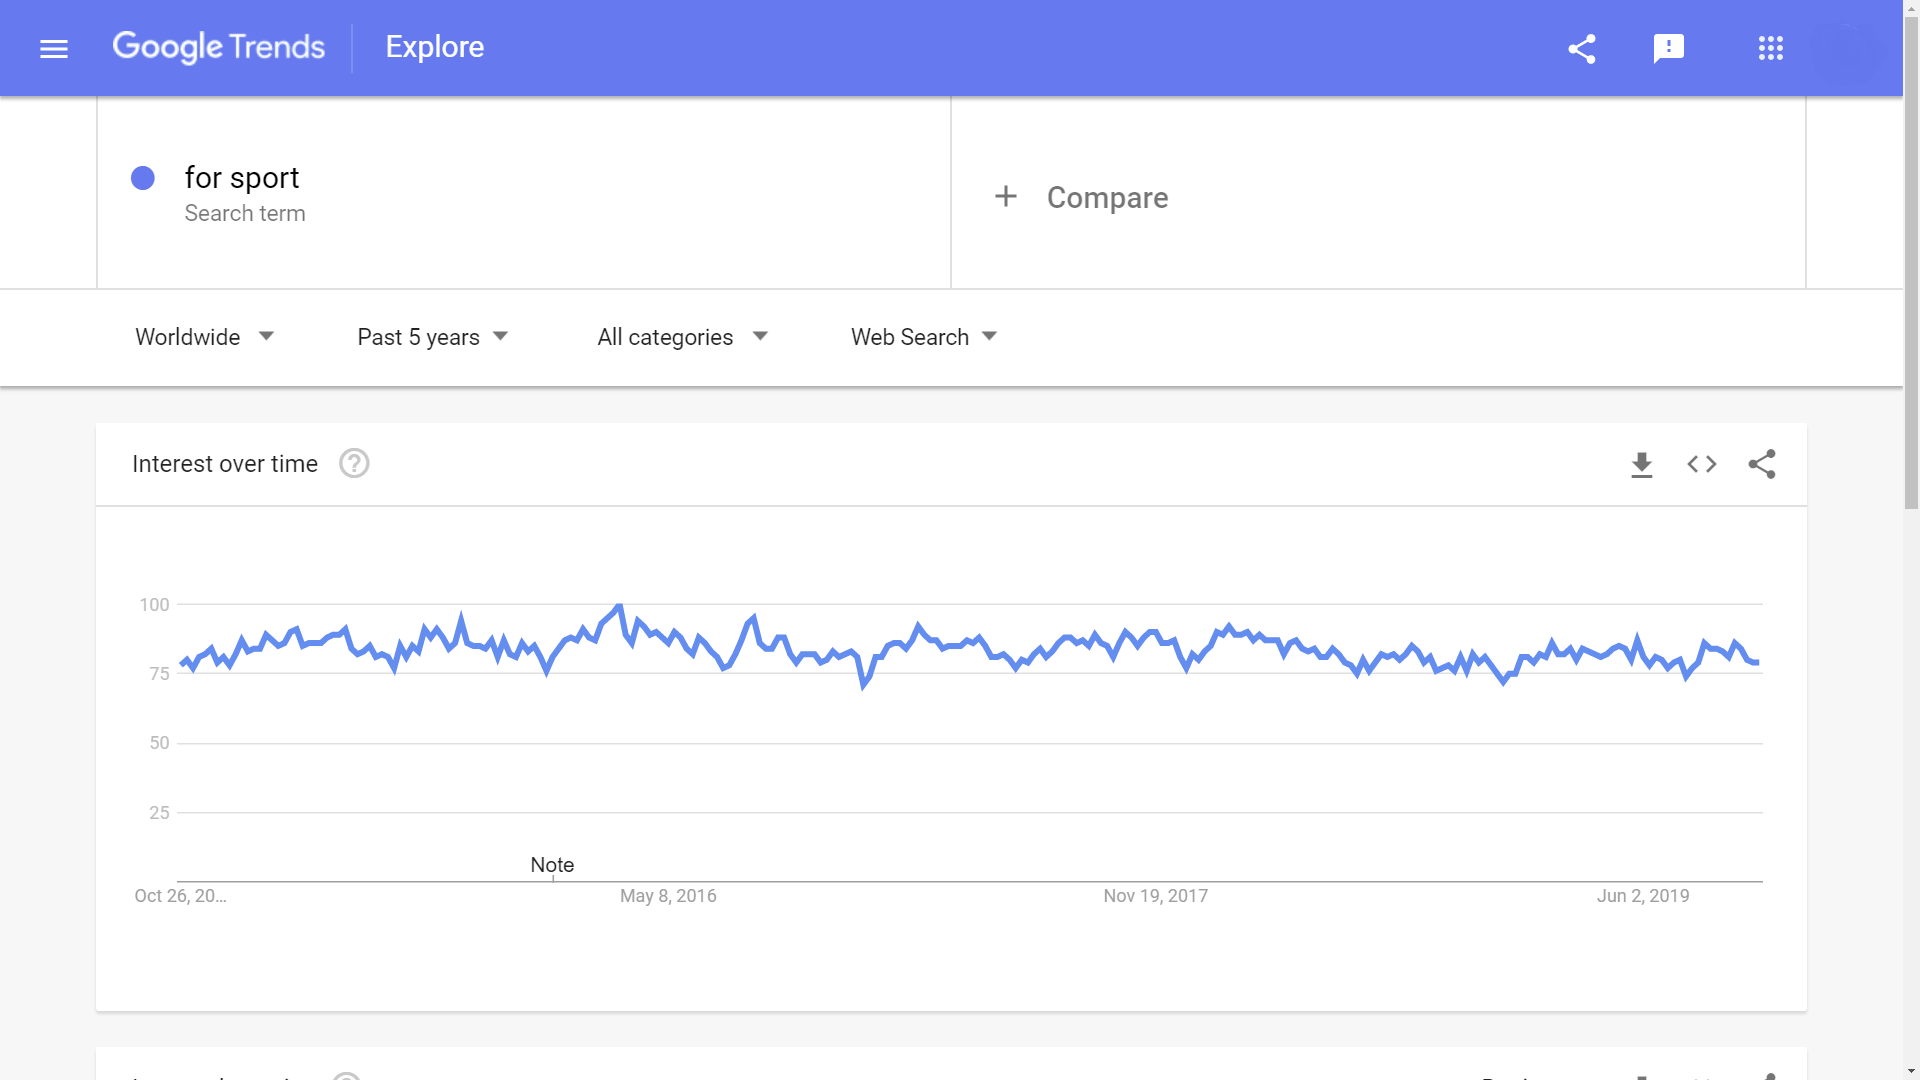Viewport: 1920px width, 1080px height.
Task: Click the Compare button
Action: click(x=1107, y=197)
